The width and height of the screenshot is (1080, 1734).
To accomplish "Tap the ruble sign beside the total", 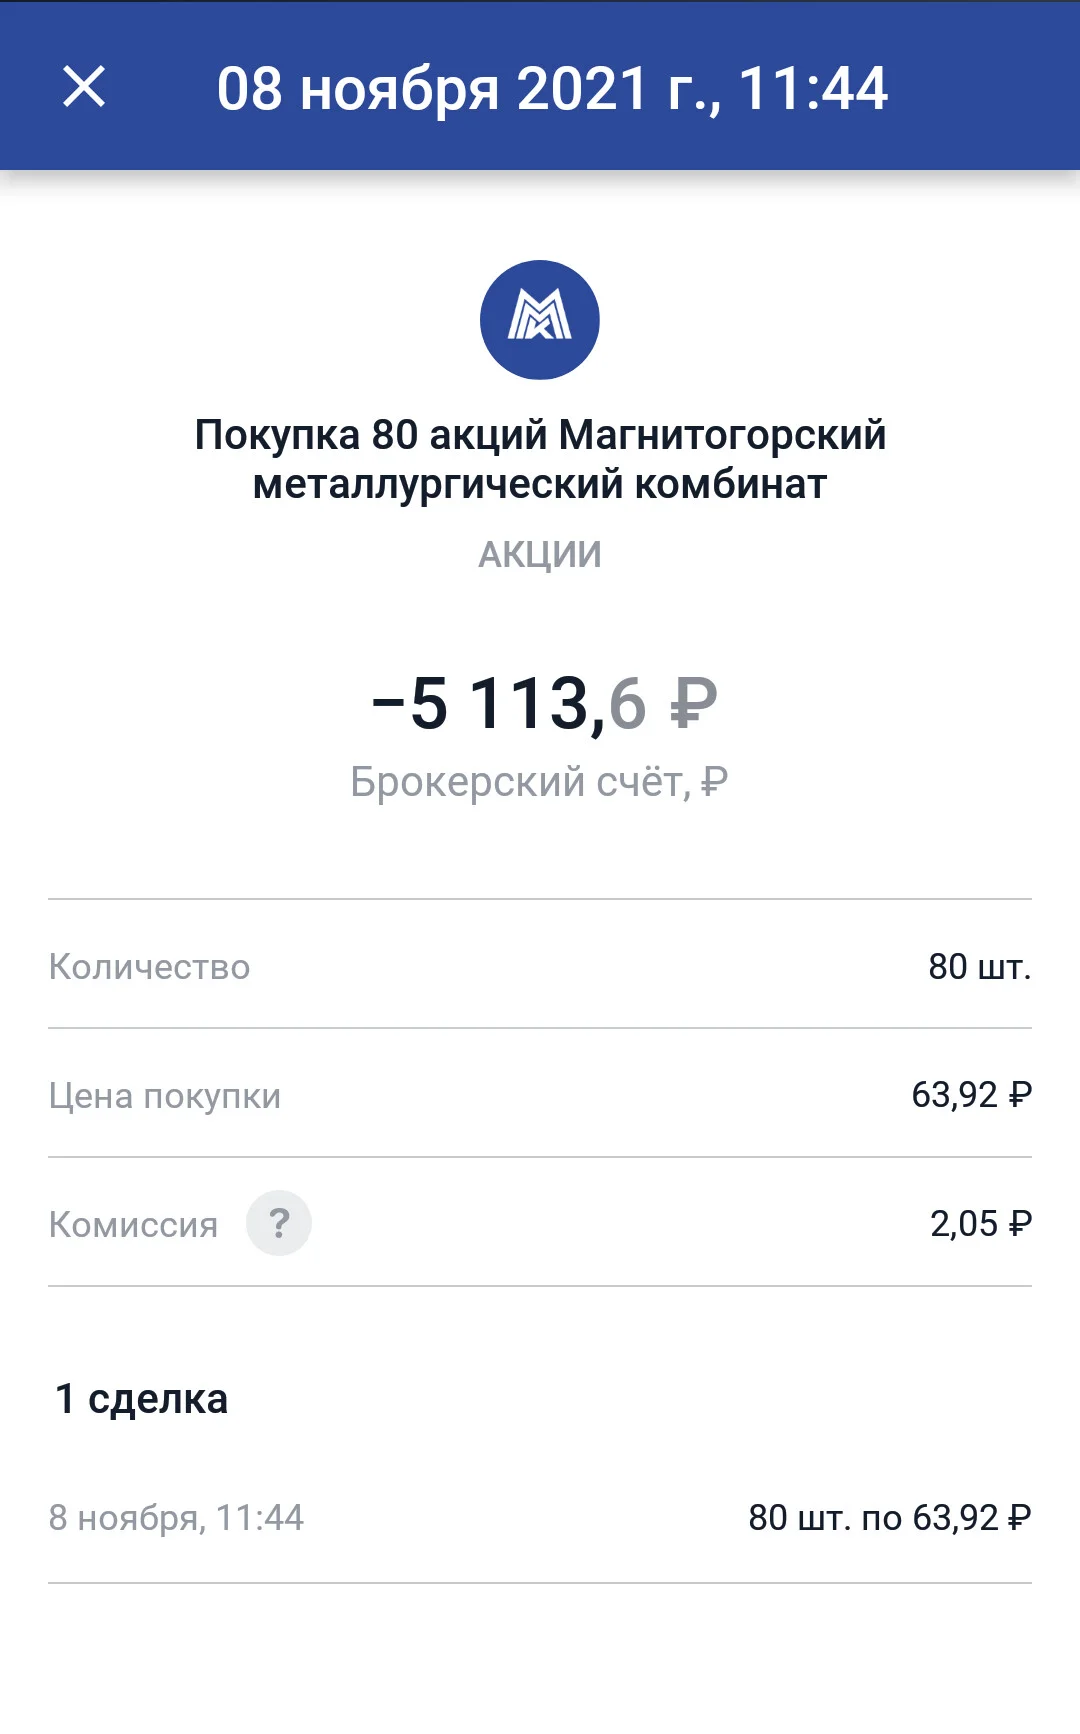I will [694, 703].
